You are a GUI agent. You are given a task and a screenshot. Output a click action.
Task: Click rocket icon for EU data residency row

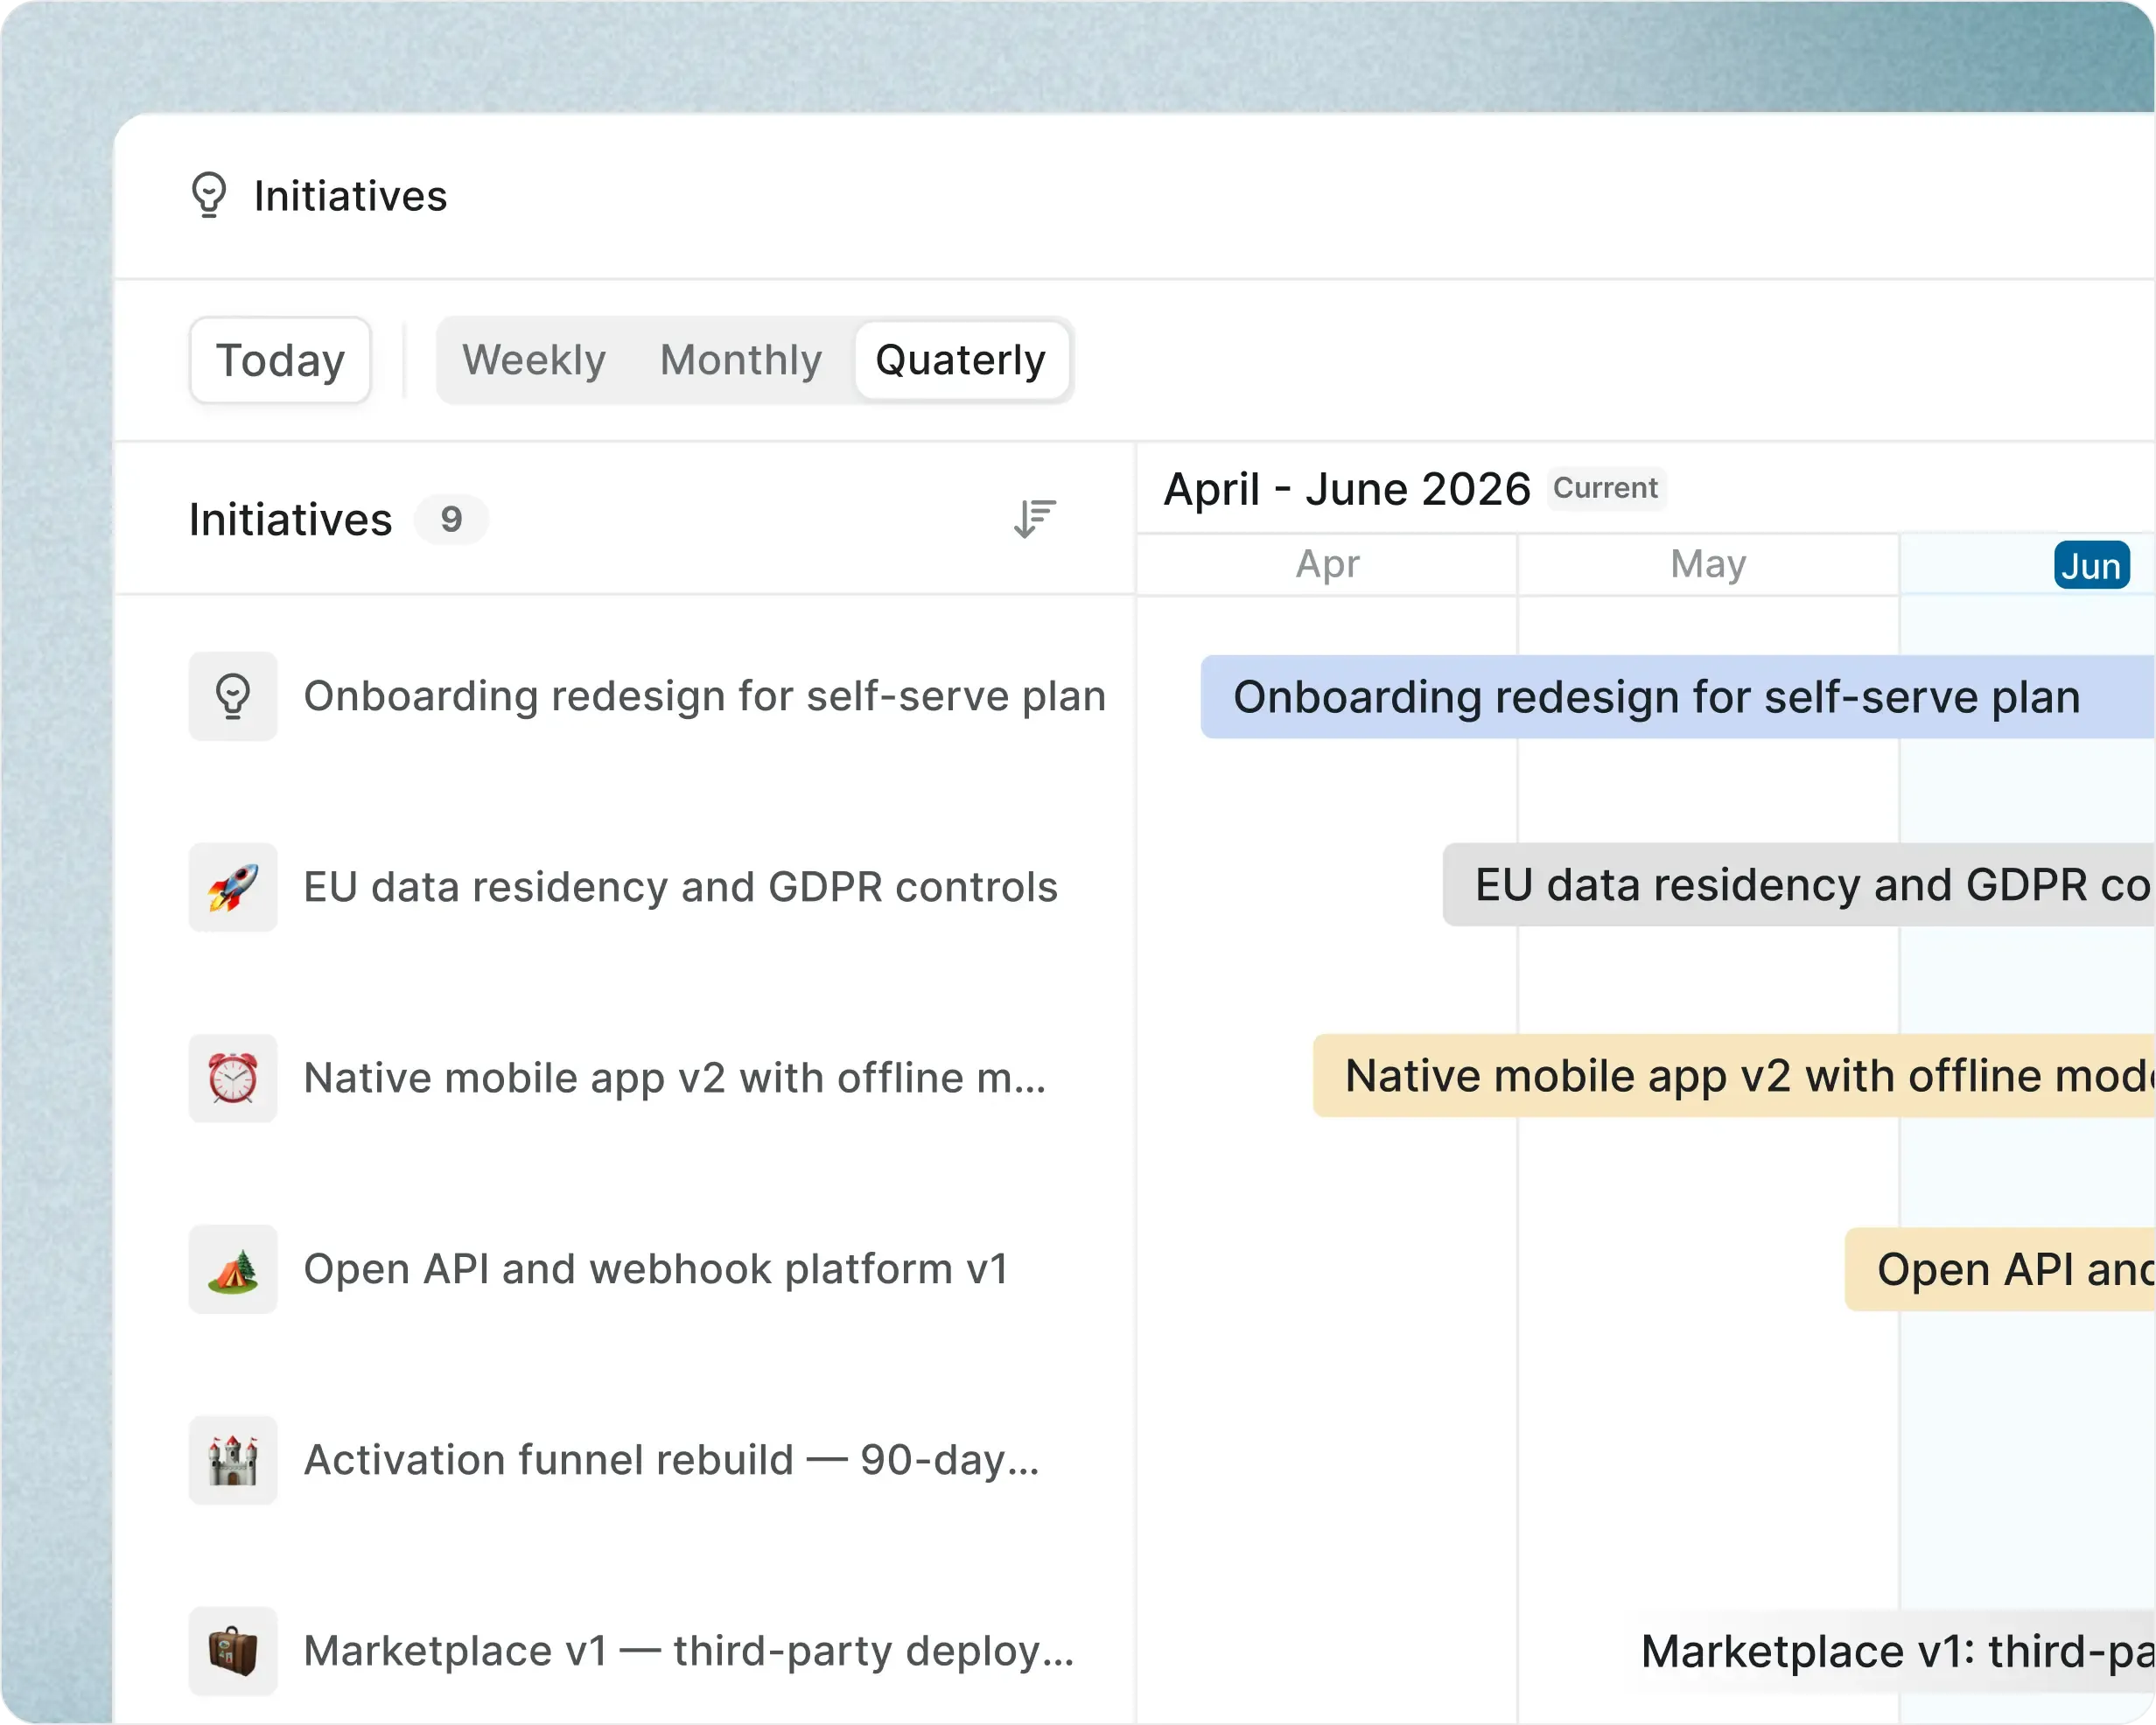233,887
